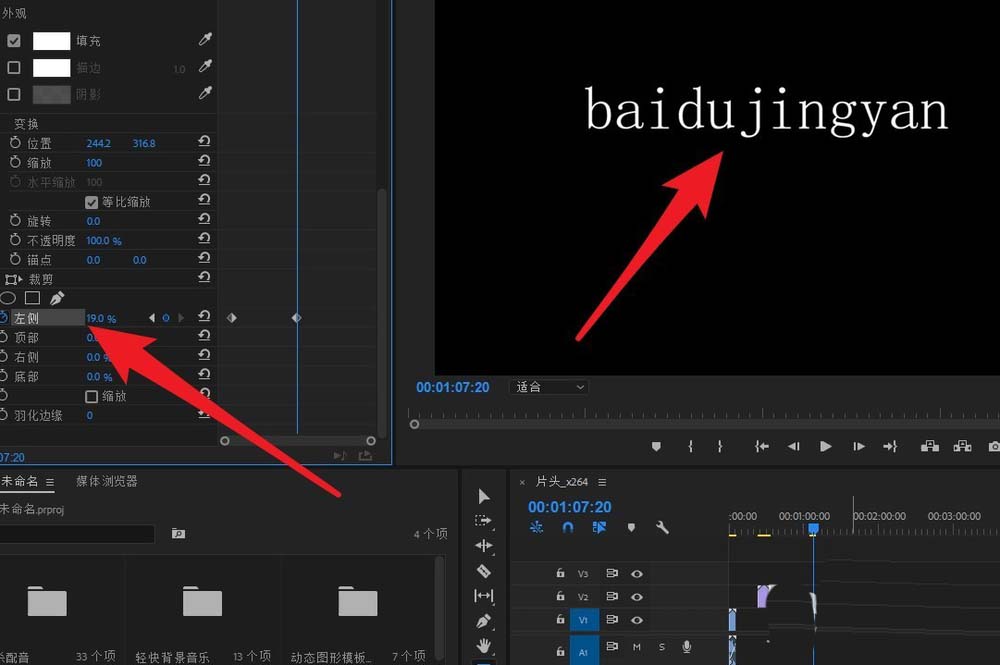Select the 未命名 project tab
Viewport: 1000px width, 665px height.
(x=19, y=481)
